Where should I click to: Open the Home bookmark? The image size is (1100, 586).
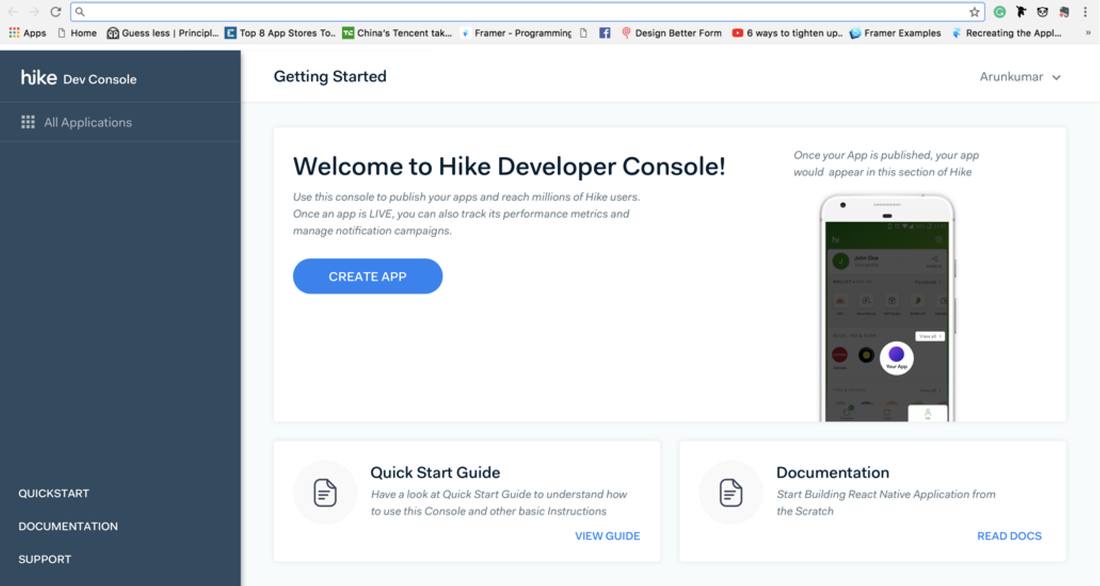[x=77, y=33]
